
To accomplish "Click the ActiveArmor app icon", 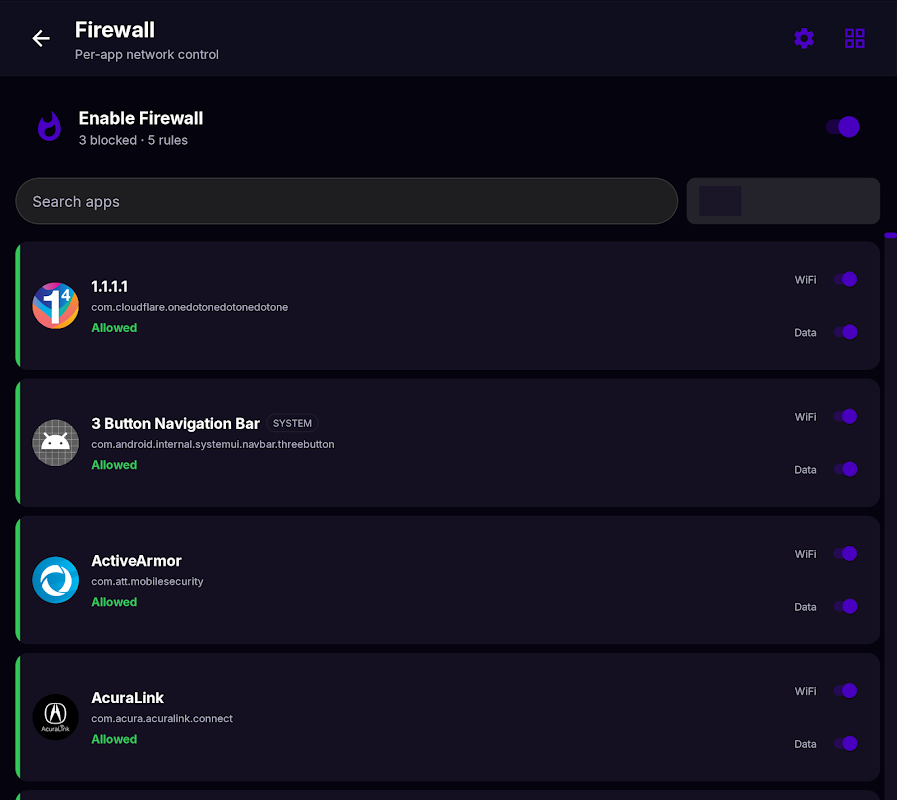I will [55, 580].
